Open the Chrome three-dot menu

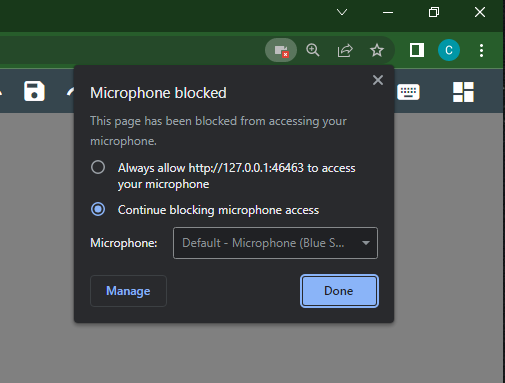[x=481, y=51]
